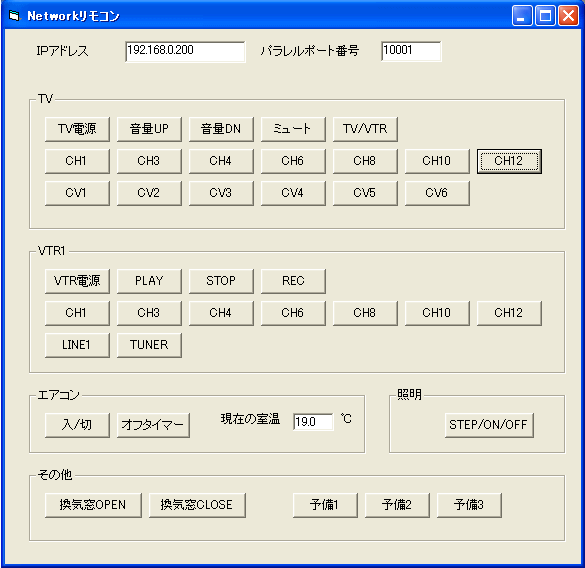Toggle air conditioner with 入/切 button
This screenshot has width=585, height=568.
pyautogui.click(x=77, y=425)
